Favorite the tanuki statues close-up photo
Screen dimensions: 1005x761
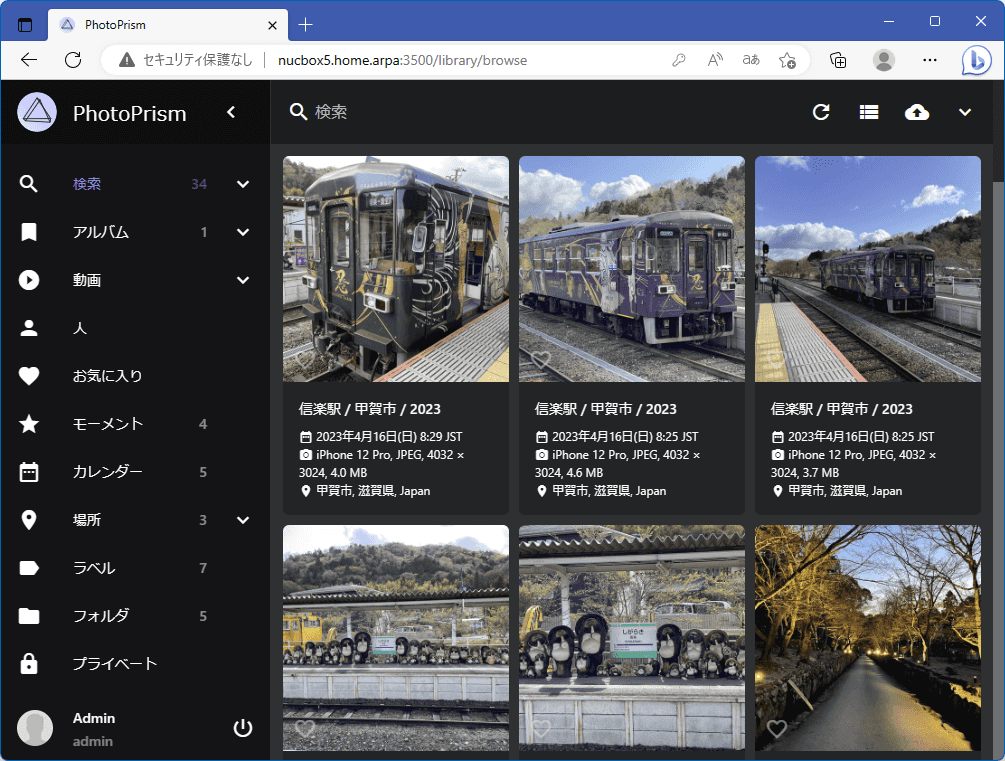[541, 729]
